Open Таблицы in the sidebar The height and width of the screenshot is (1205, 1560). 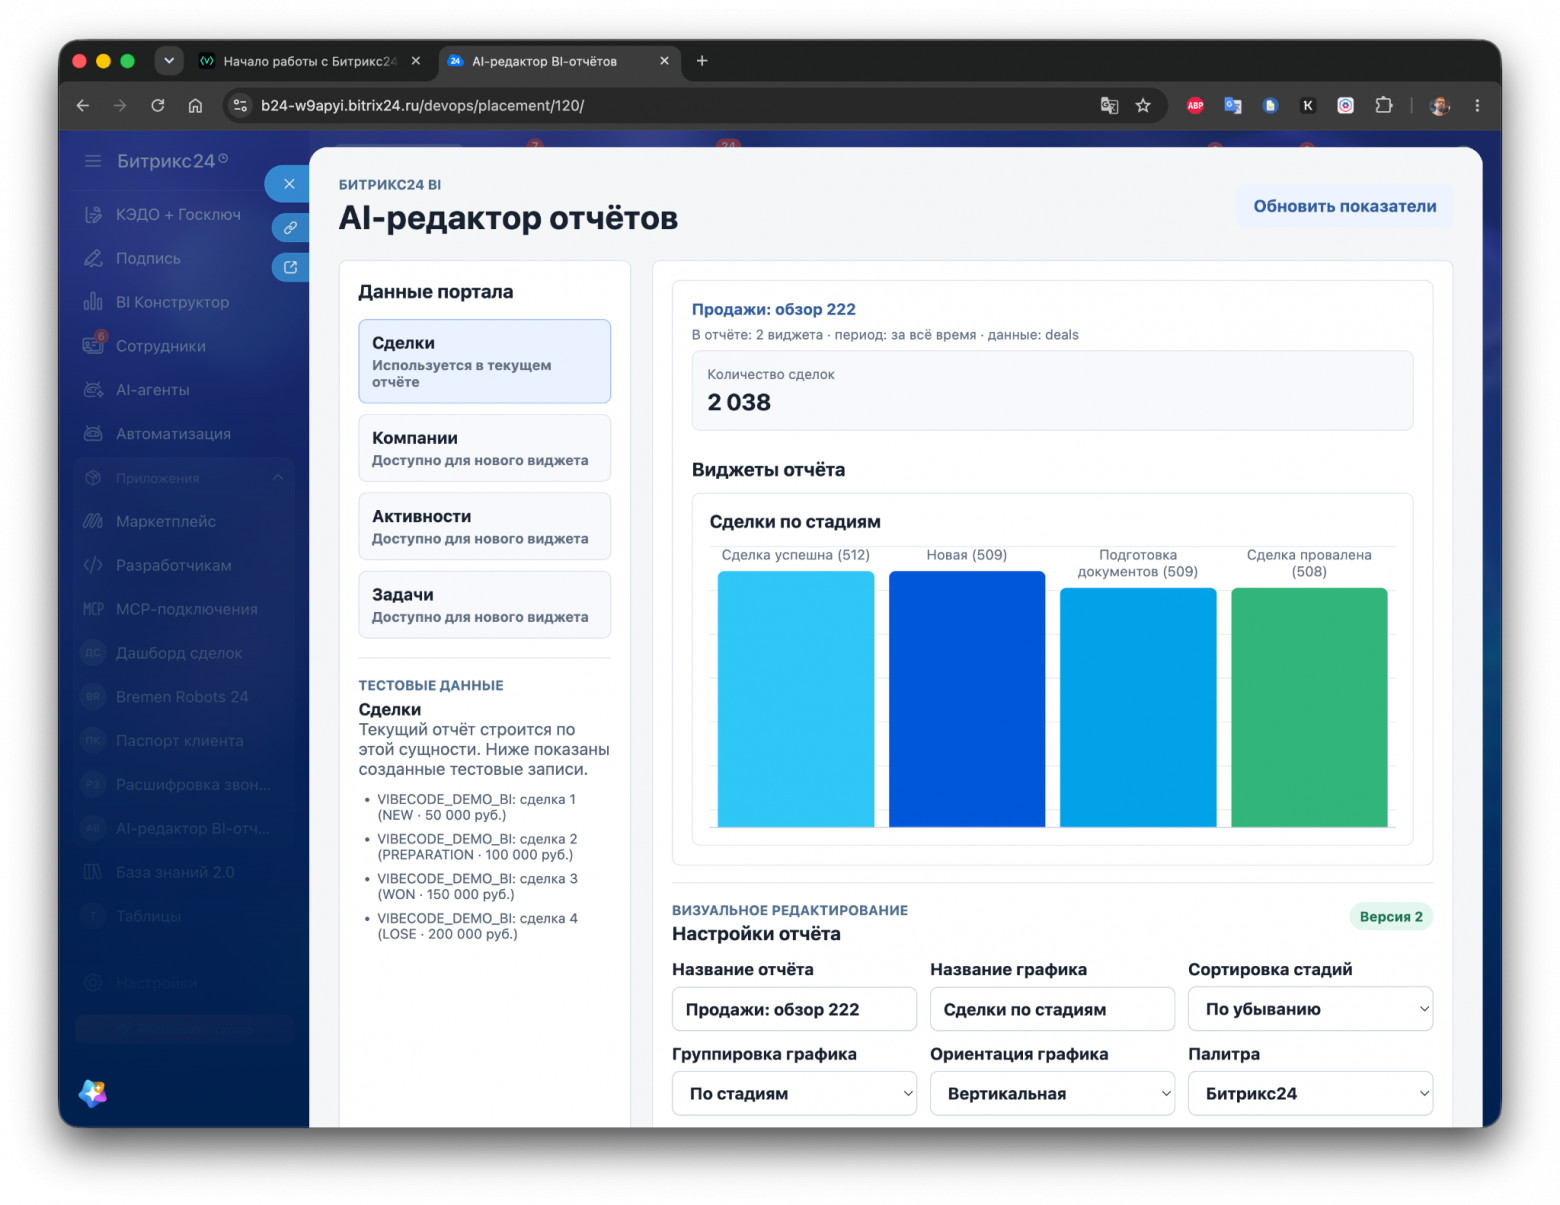148,916
